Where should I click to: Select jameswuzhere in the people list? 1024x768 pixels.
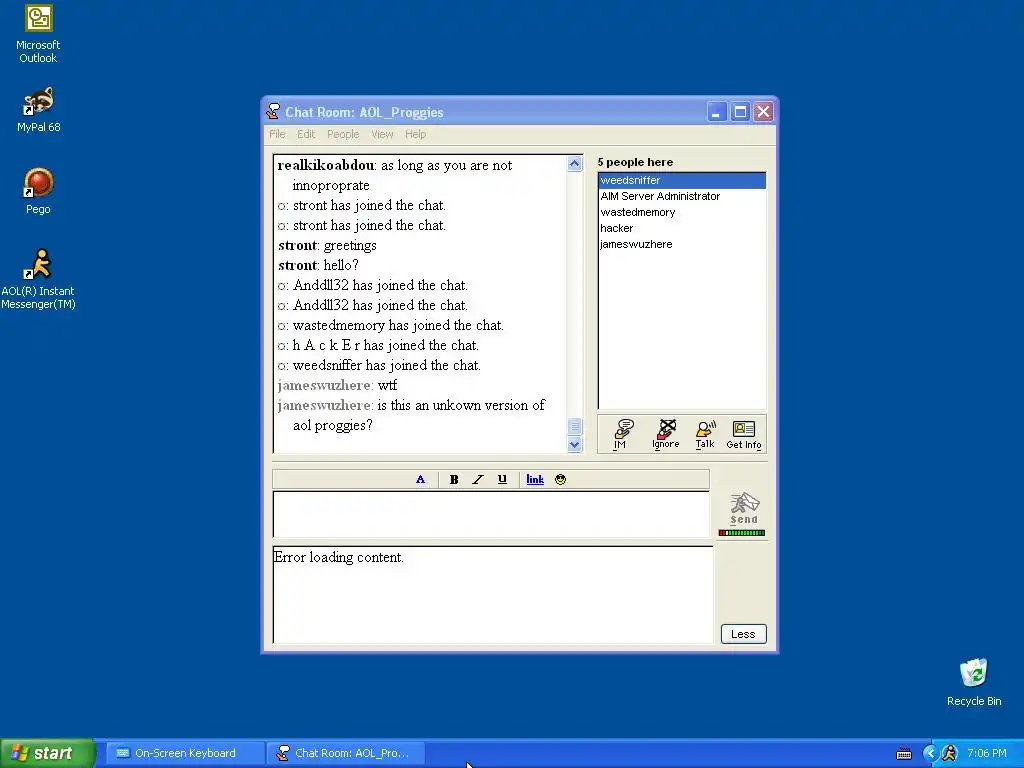point(682,244)
